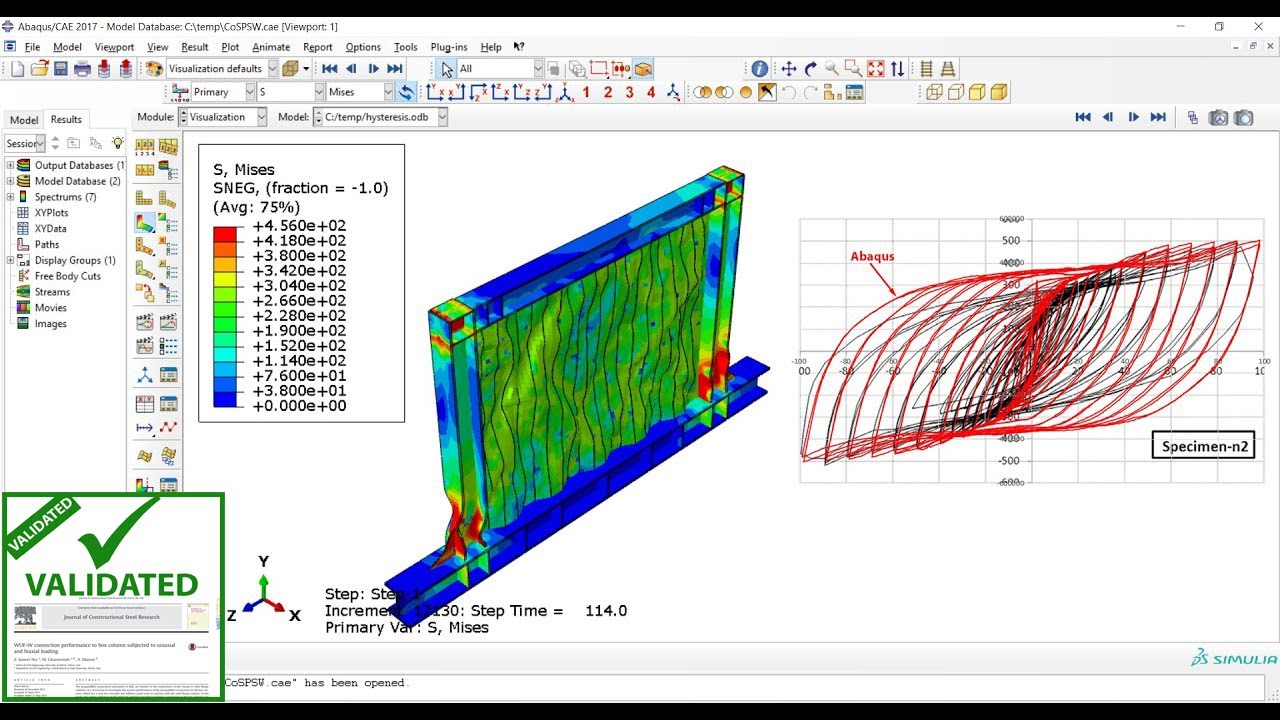This screenshot has width=1280, height=720.
Task: Click the camera snapshot icon on the right
Action: point(1243,117)
